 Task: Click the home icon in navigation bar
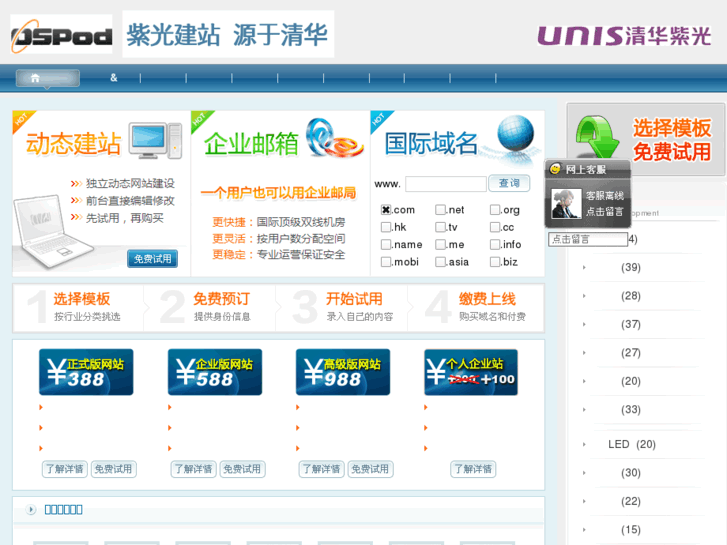[35, 78]
